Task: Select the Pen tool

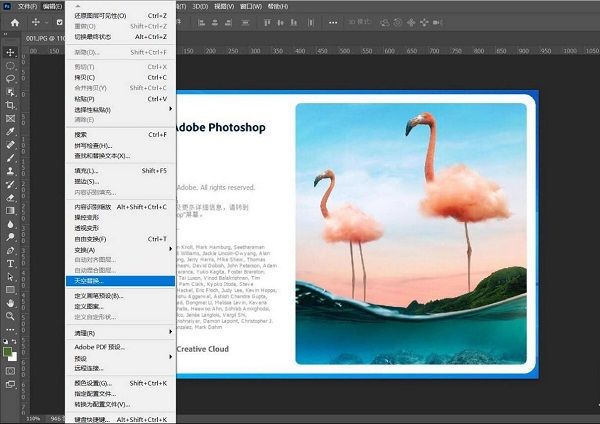Action: [x=11, y=250]
